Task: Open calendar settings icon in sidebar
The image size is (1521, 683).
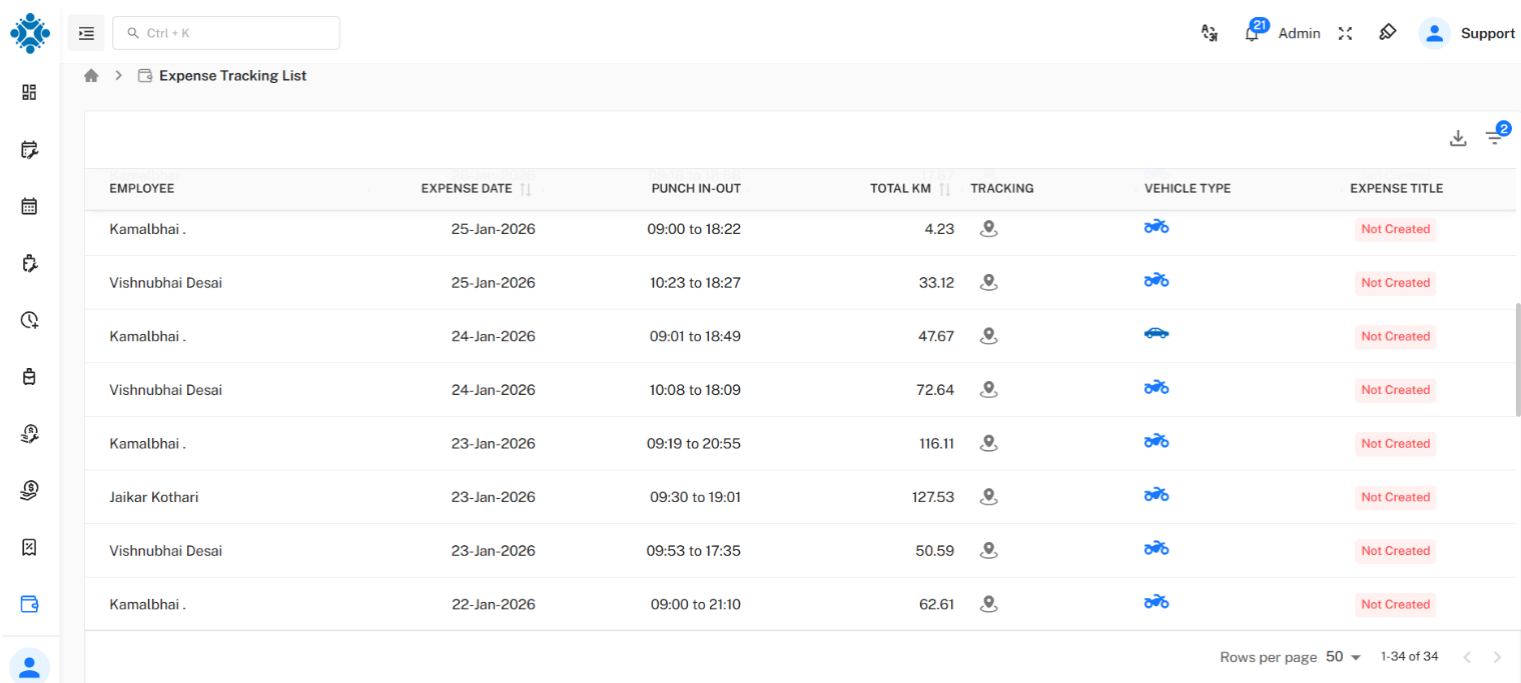Action: tap(29, 150)
